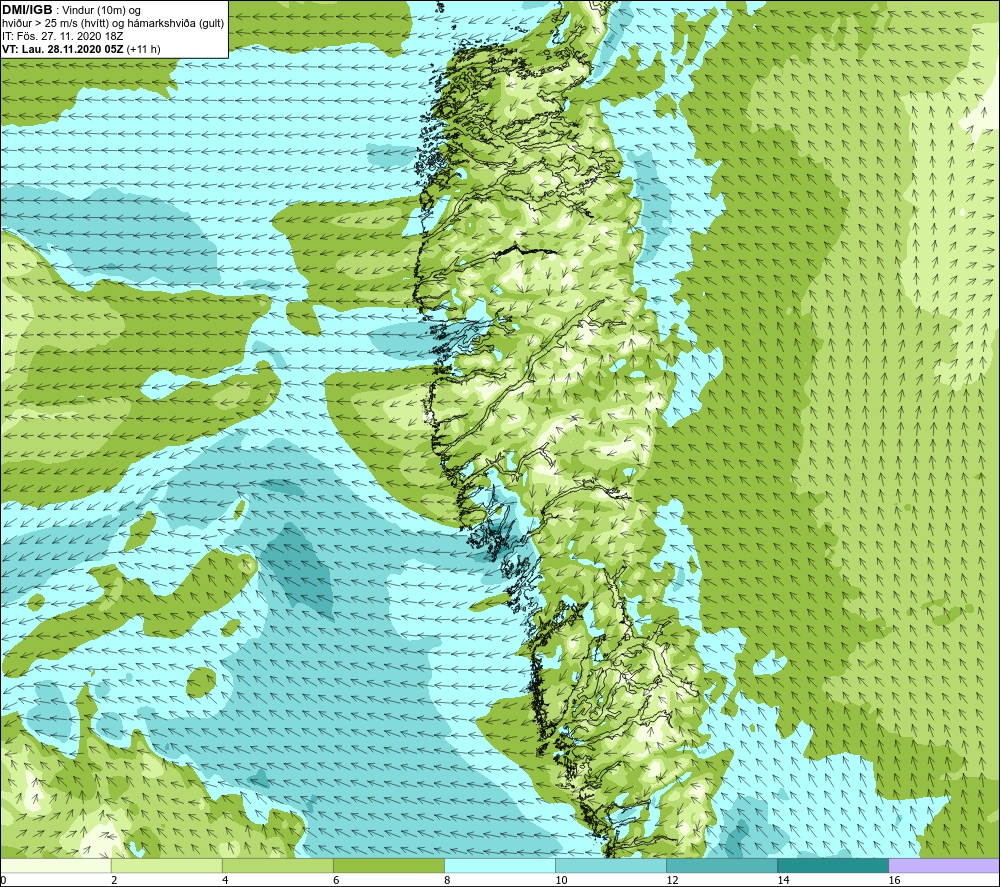The height and width of the screenshot is (887, 1000).
Task: Click the light cyan 8–10 m/s legend swatch
Action: pyautogui.click(x=499, y=866)
